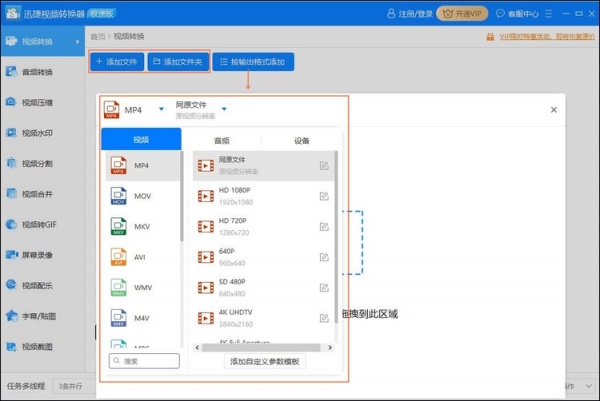Select the MKV format
This screenshot has width=600, height=401.
142,227
